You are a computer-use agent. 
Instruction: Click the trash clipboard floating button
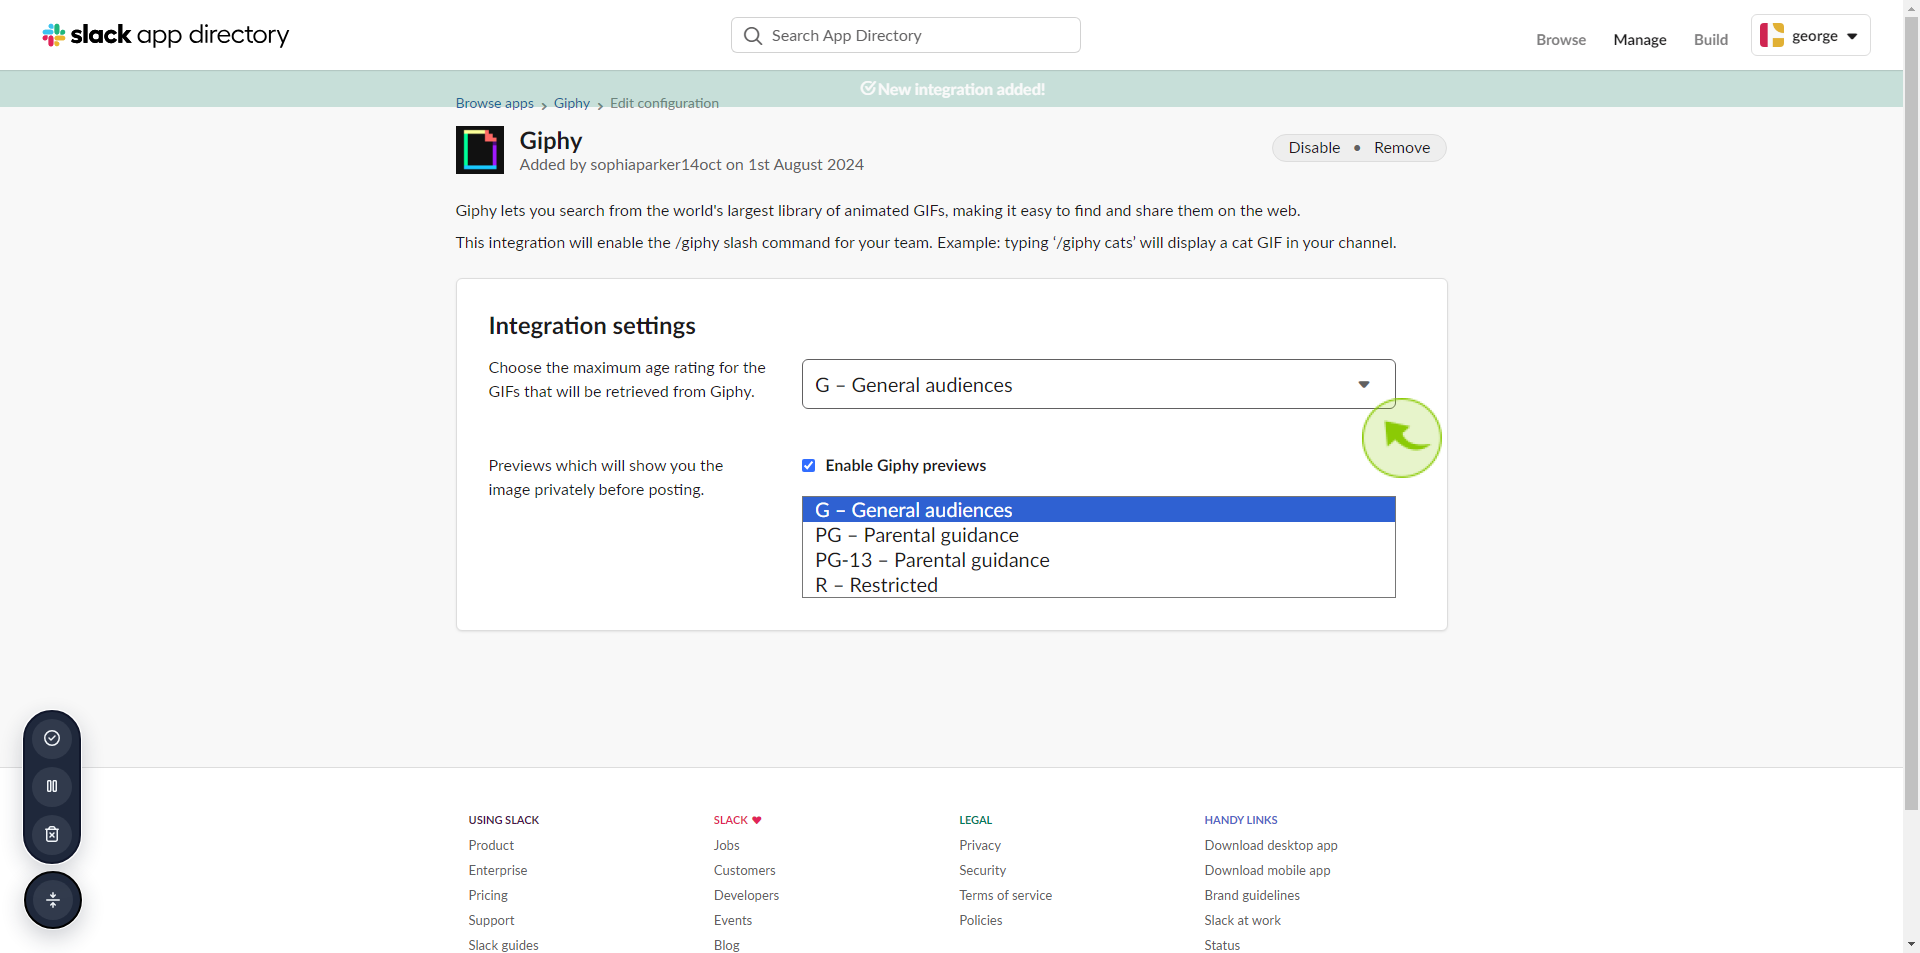click(52, 834)
